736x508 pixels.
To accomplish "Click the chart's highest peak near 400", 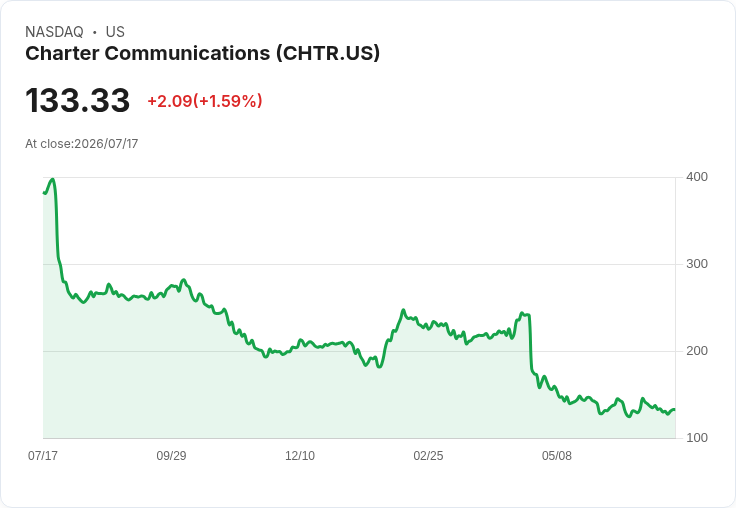I will (53, 179).
